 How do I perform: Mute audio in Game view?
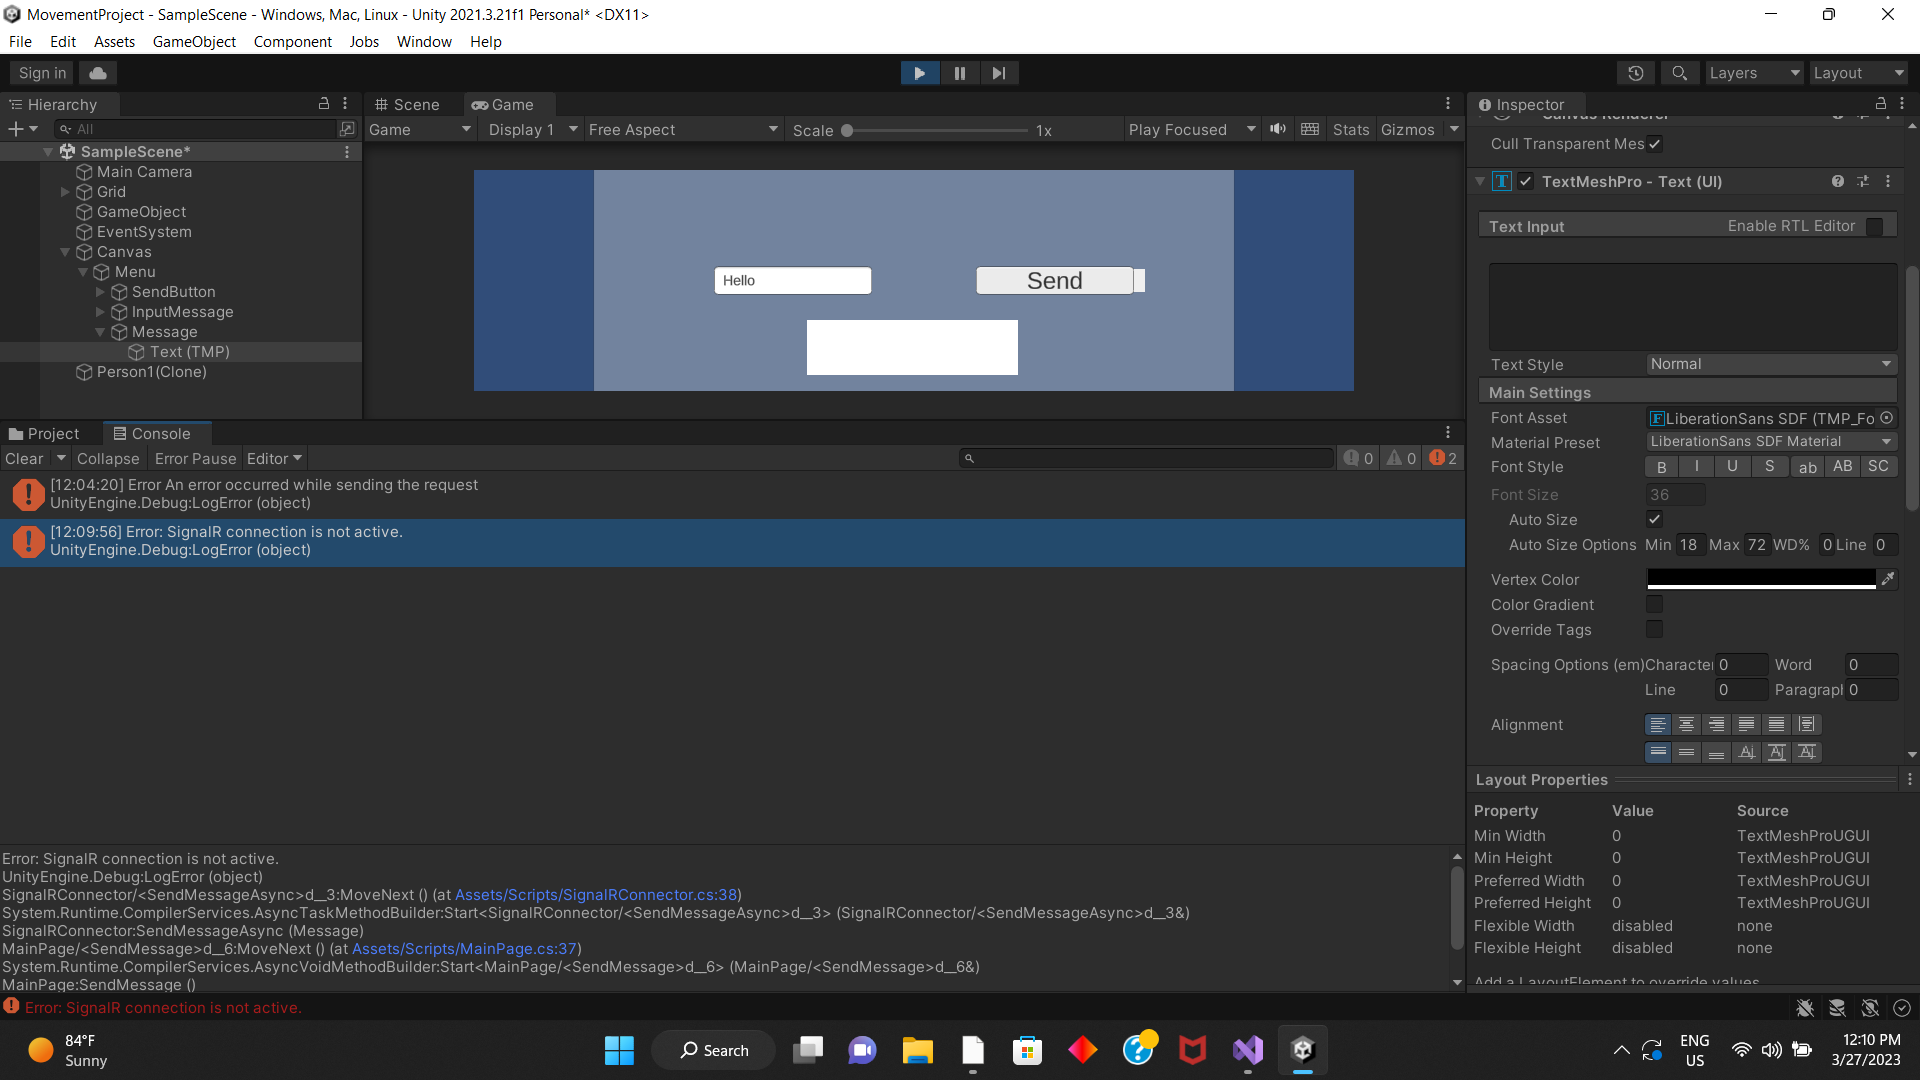[x=1278, y=129]
